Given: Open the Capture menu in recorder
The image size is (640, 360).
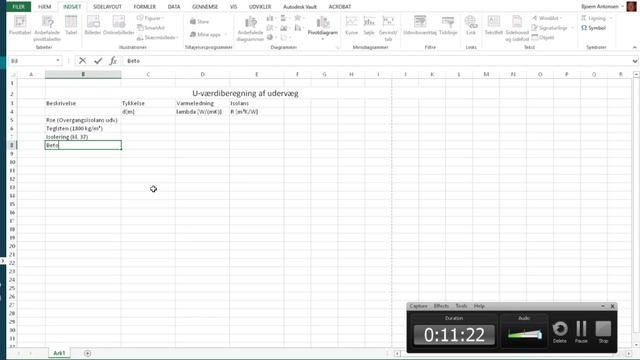Looking at the screenshot, I should pyautogui.click(x=418, y=306).
